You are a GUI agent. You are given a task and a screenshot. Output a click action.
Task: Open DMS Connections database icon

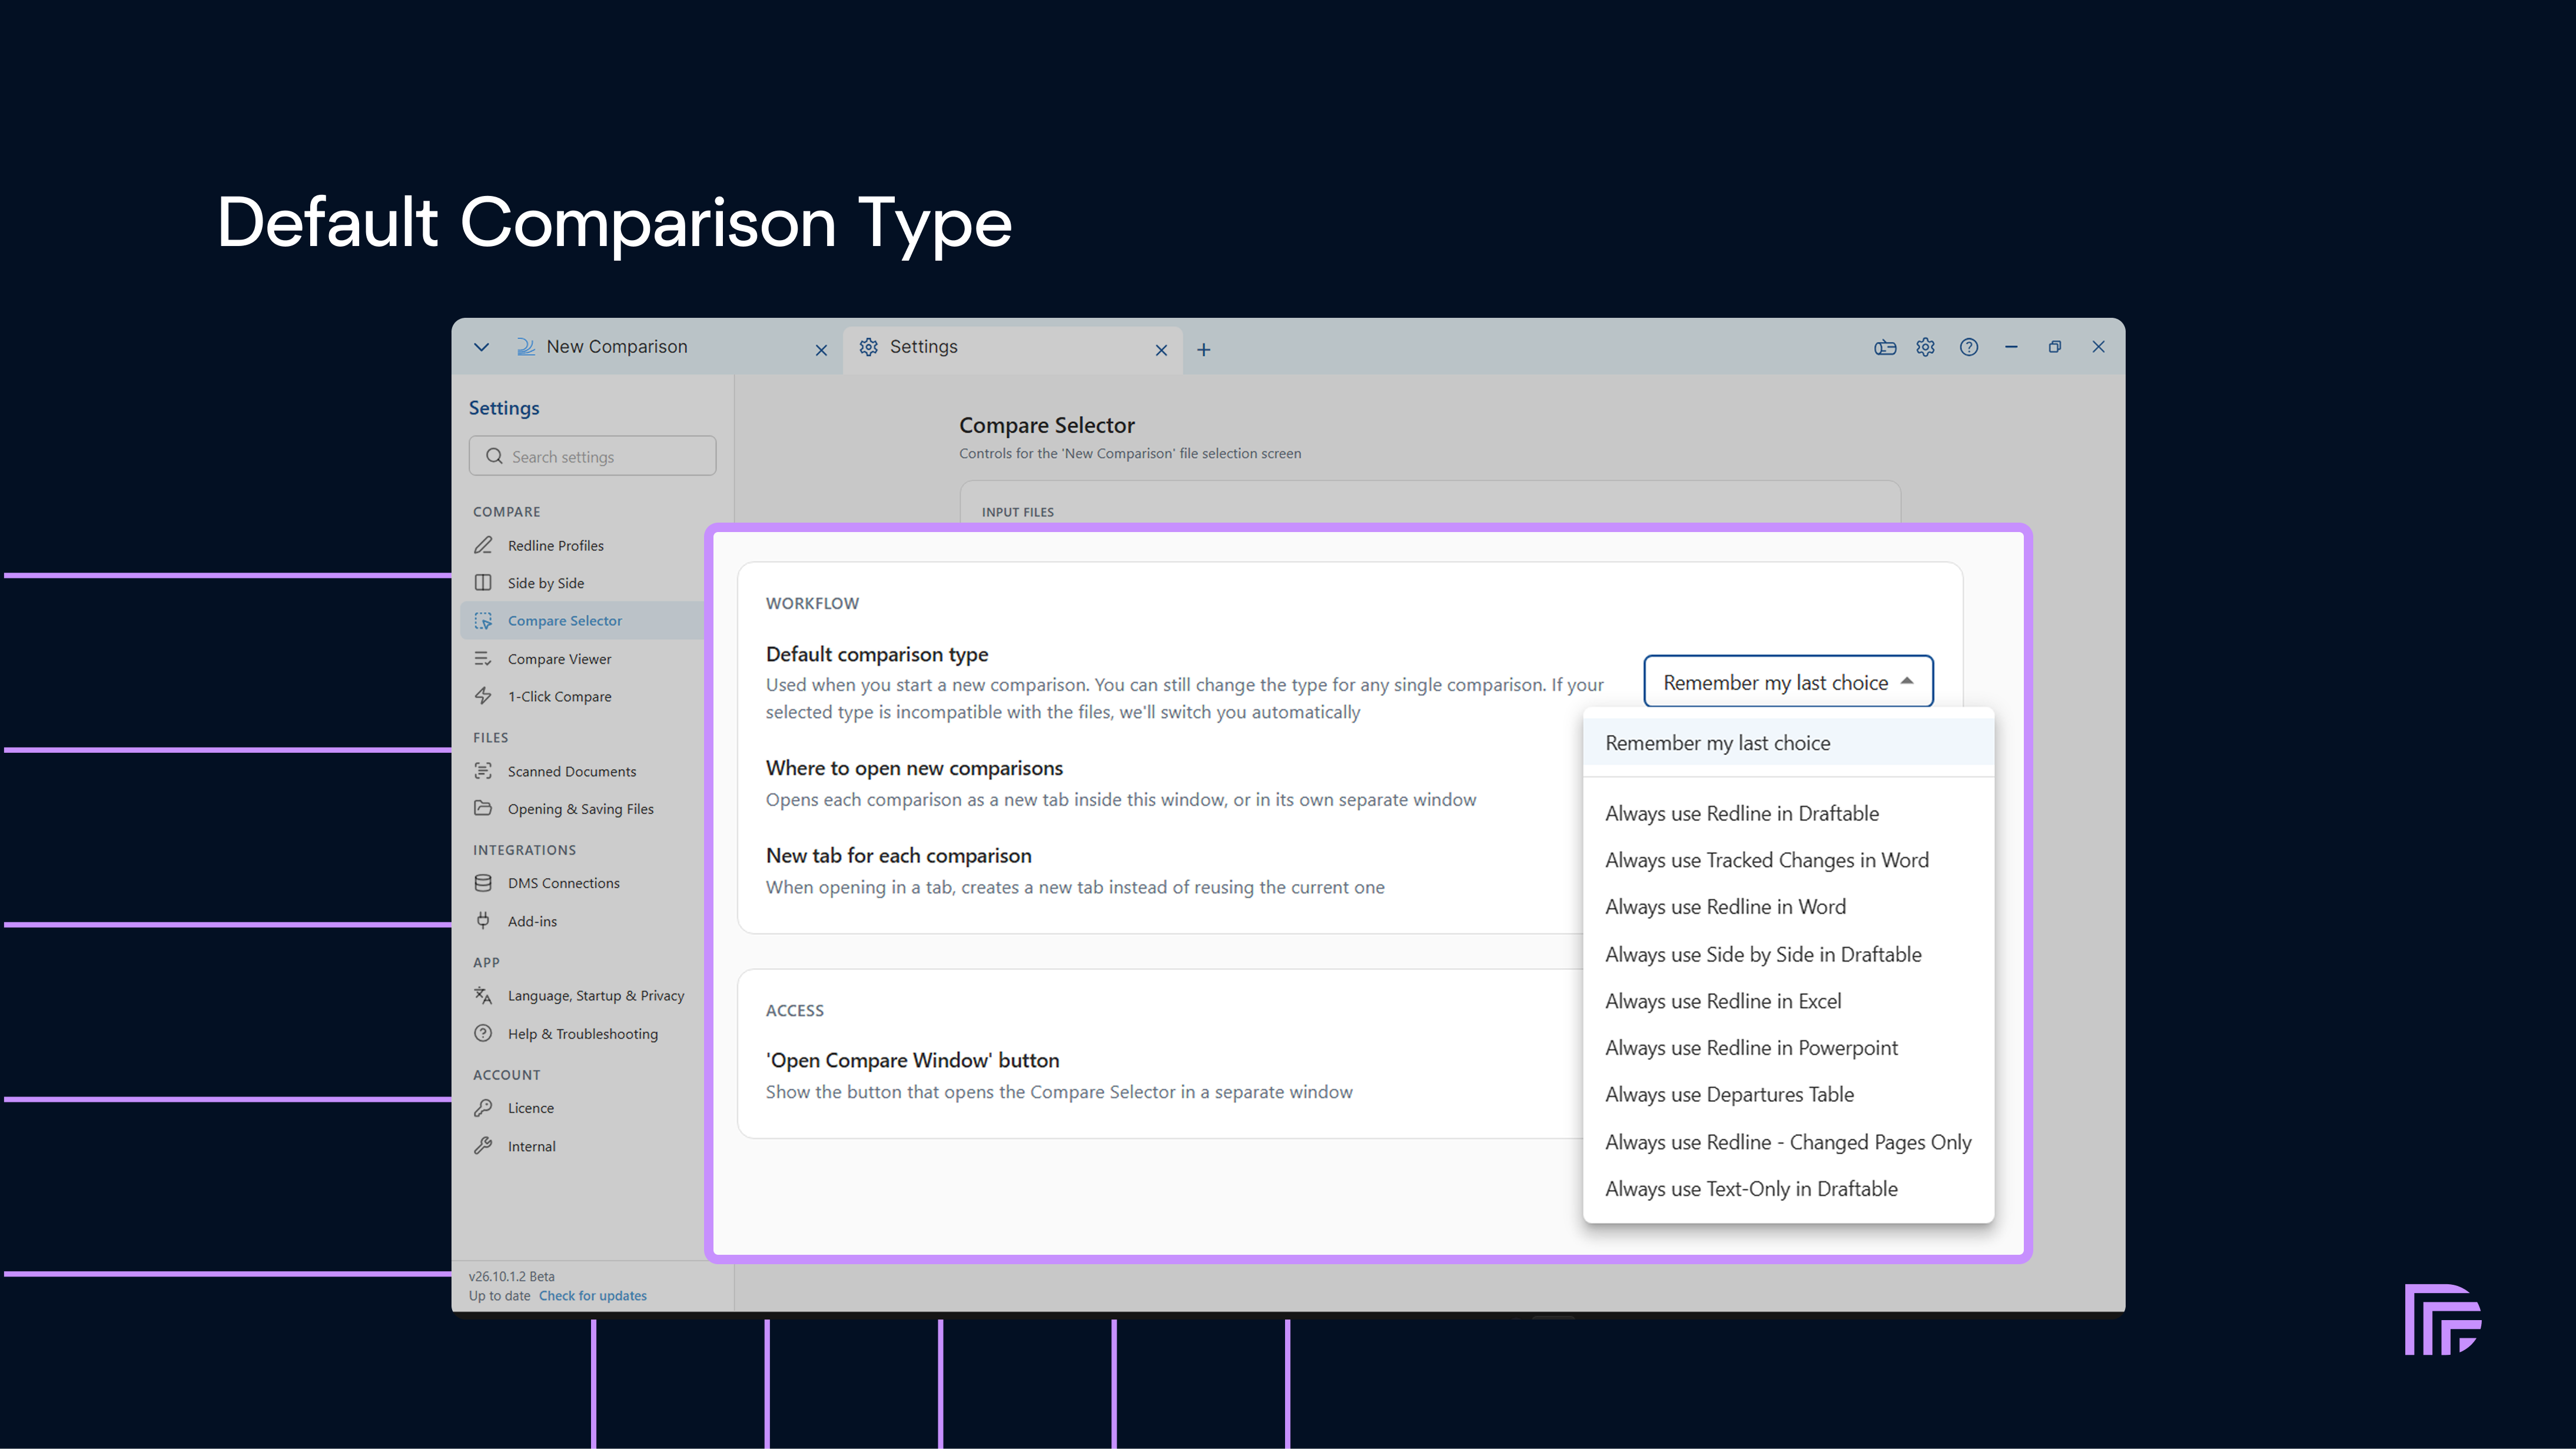click(483, 882)
